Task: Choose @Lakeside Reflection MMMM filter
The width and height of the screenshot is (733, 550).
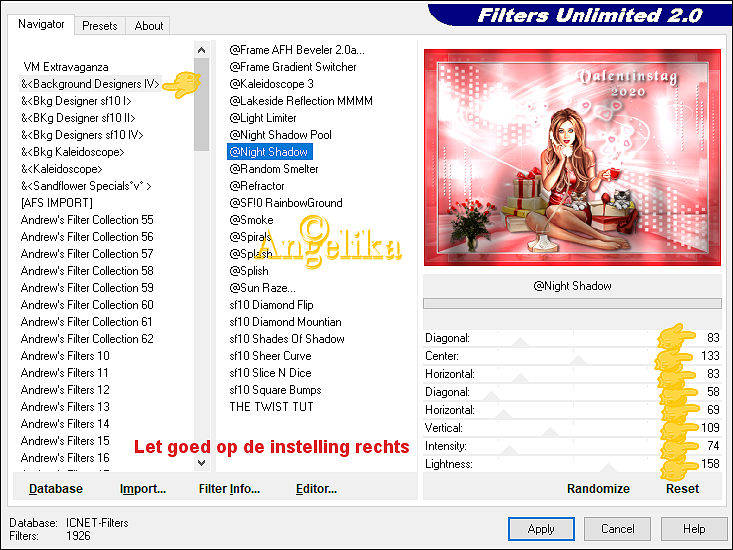Action: (301, 101)
